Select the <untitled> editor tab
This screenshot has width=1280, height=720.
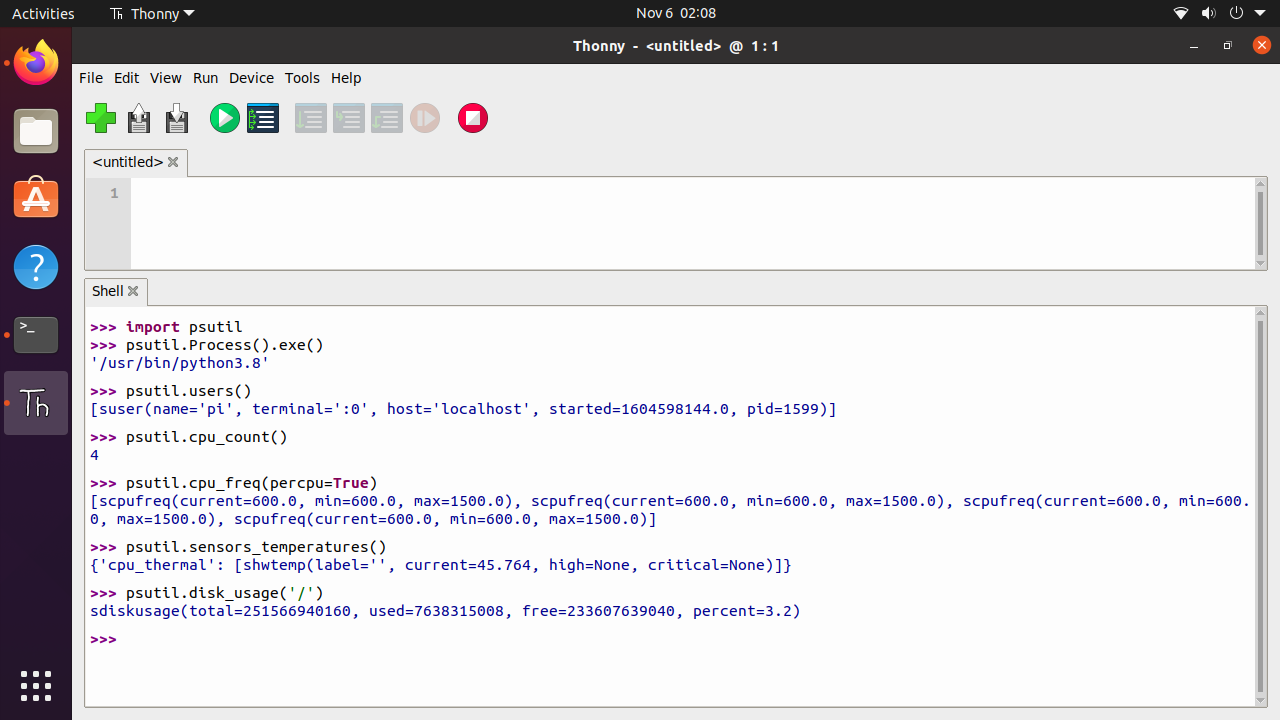coord(128,162)
